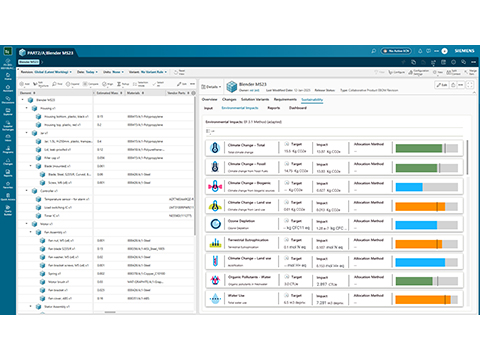Click the Climate Change - Total progress bar
Screen dimensions: 480x360
pyautogui.click(x=427, y=148)
